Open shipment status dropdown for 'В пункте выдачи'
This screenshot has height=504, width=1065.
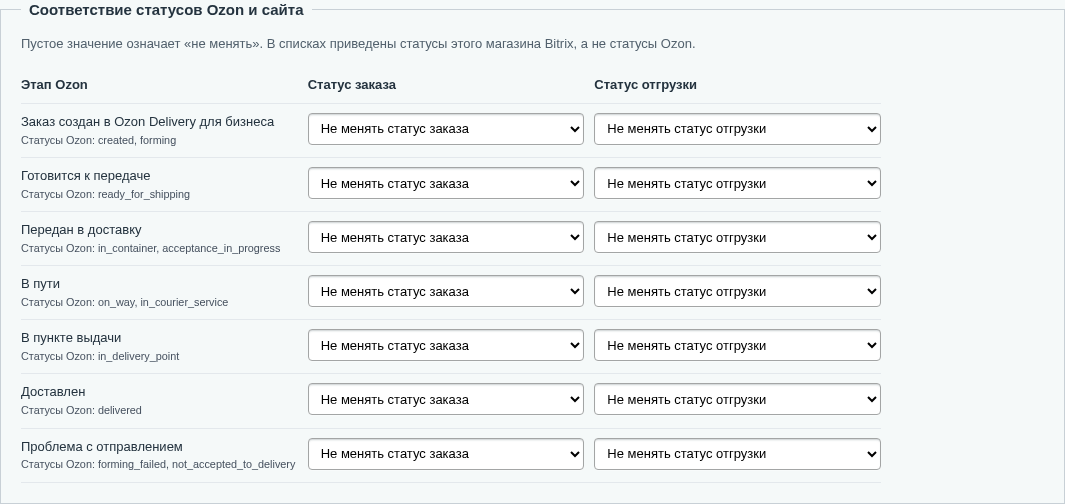point(737,345)
